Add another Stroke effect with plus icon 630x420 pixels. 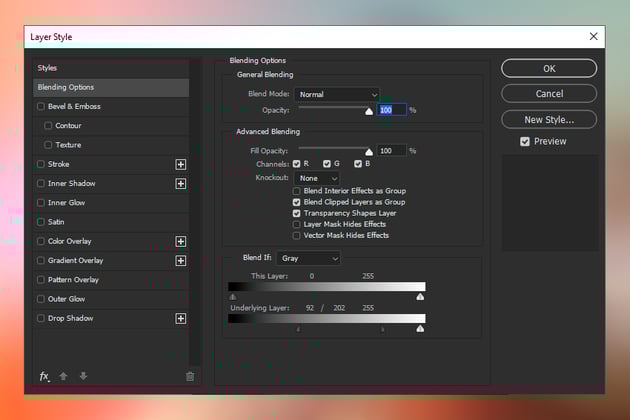(x=181, y=164)
